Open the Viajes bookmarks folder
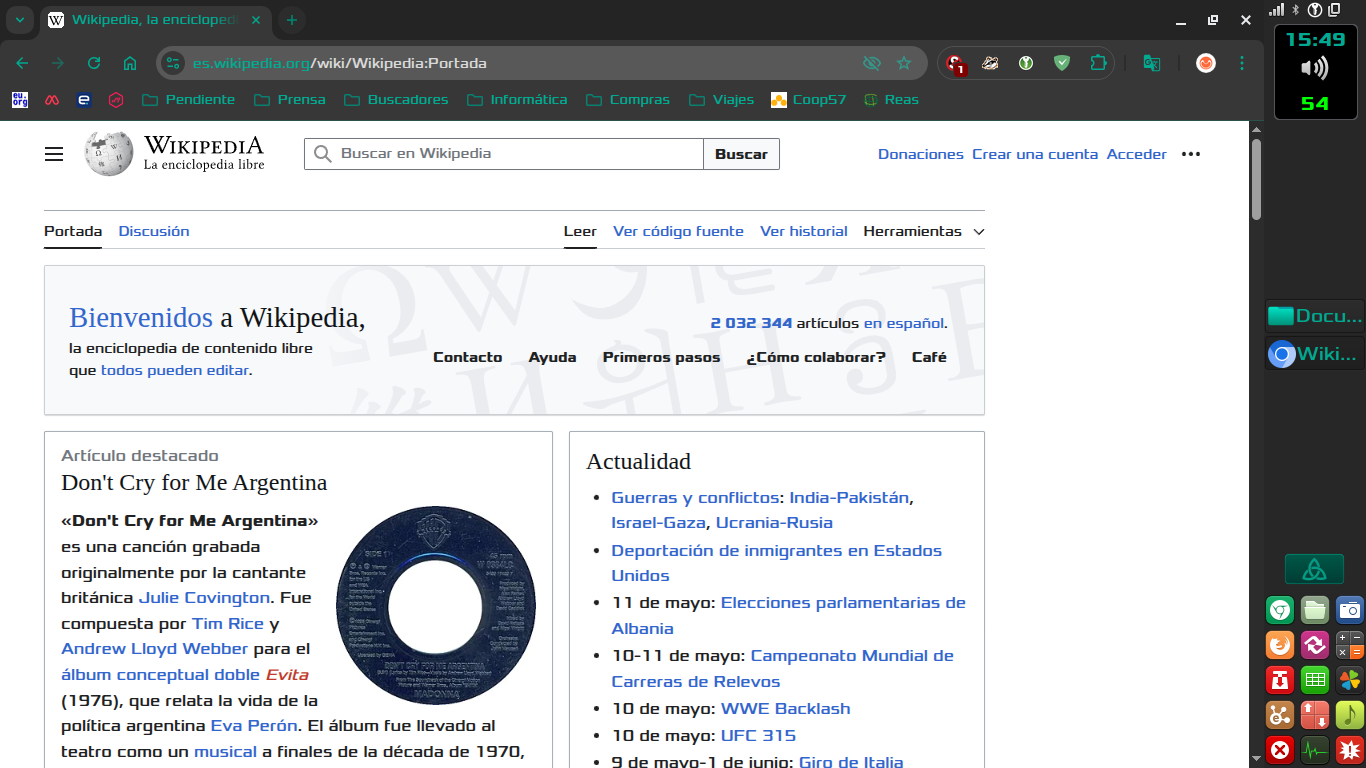 (721, 99)
